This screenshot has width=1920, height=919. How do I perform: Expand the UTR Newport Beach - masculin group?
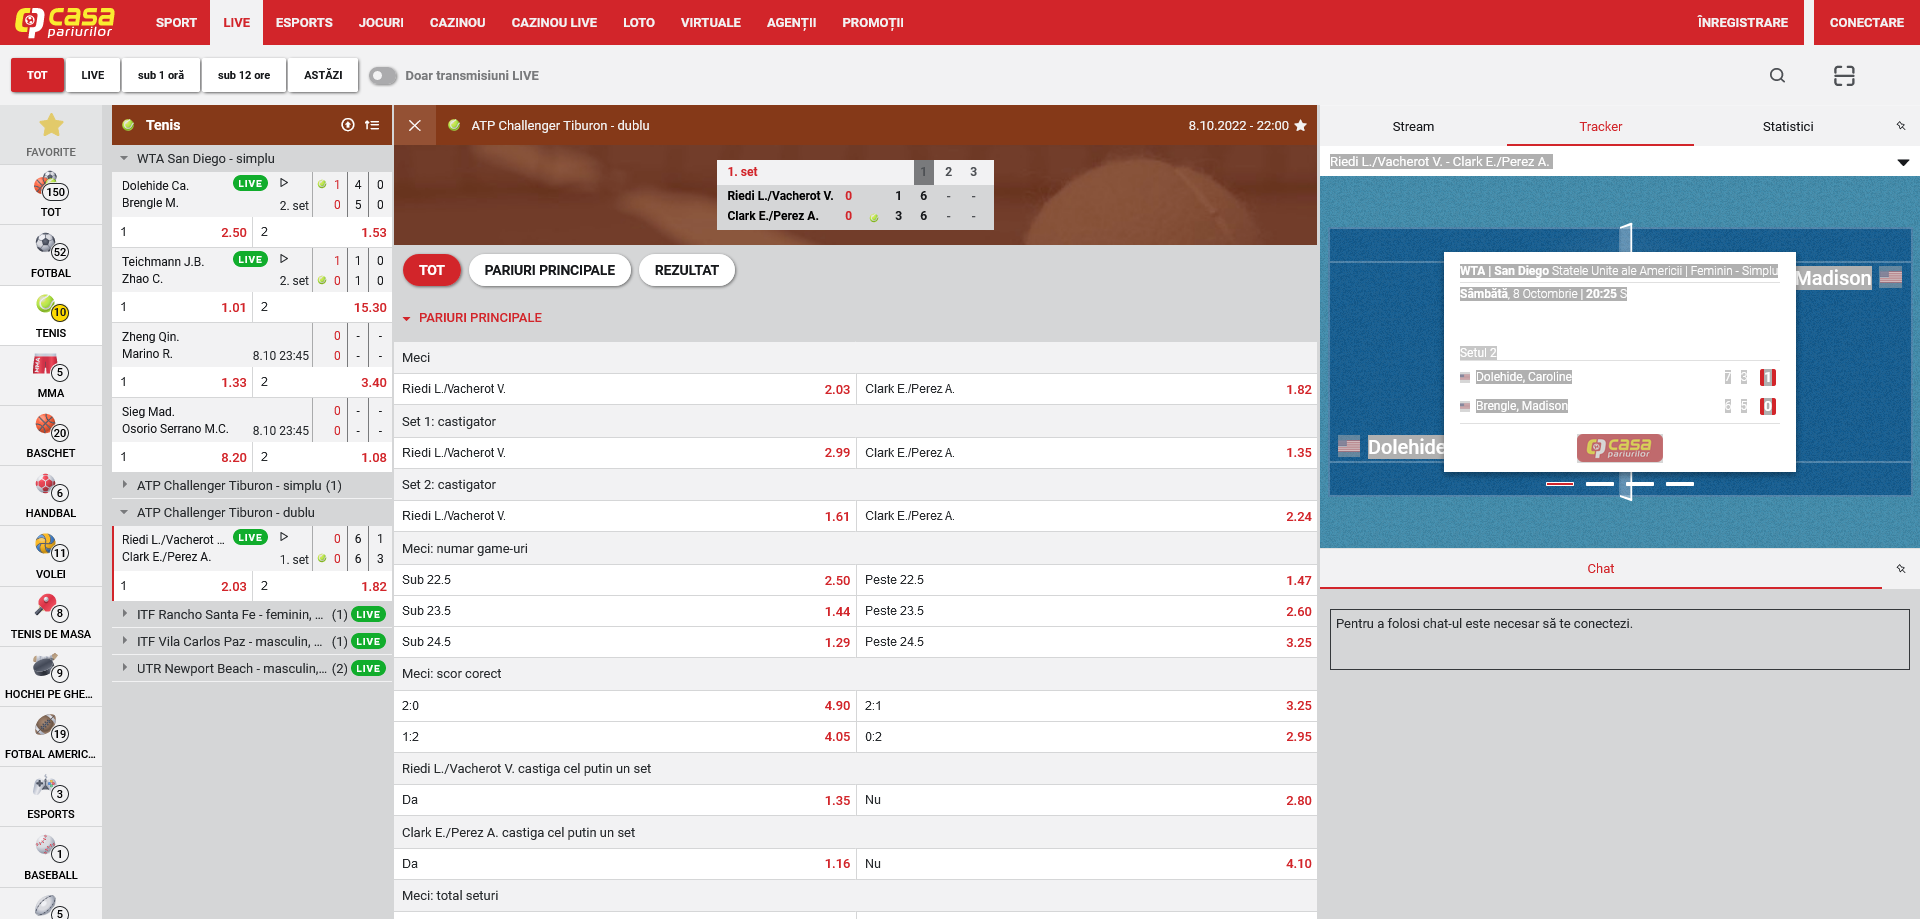pyautogui.click(x=252, y=668)
